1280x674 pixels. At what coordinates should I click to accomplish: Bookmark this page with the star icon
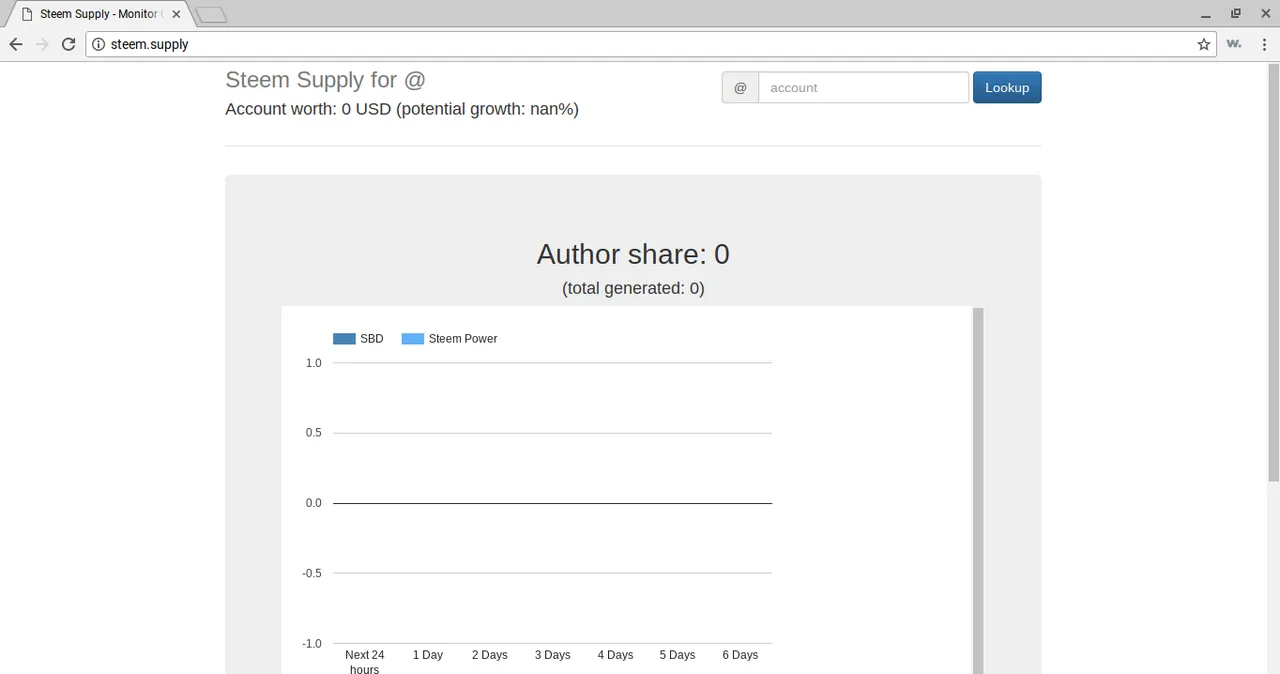(x=1204, y=44)
